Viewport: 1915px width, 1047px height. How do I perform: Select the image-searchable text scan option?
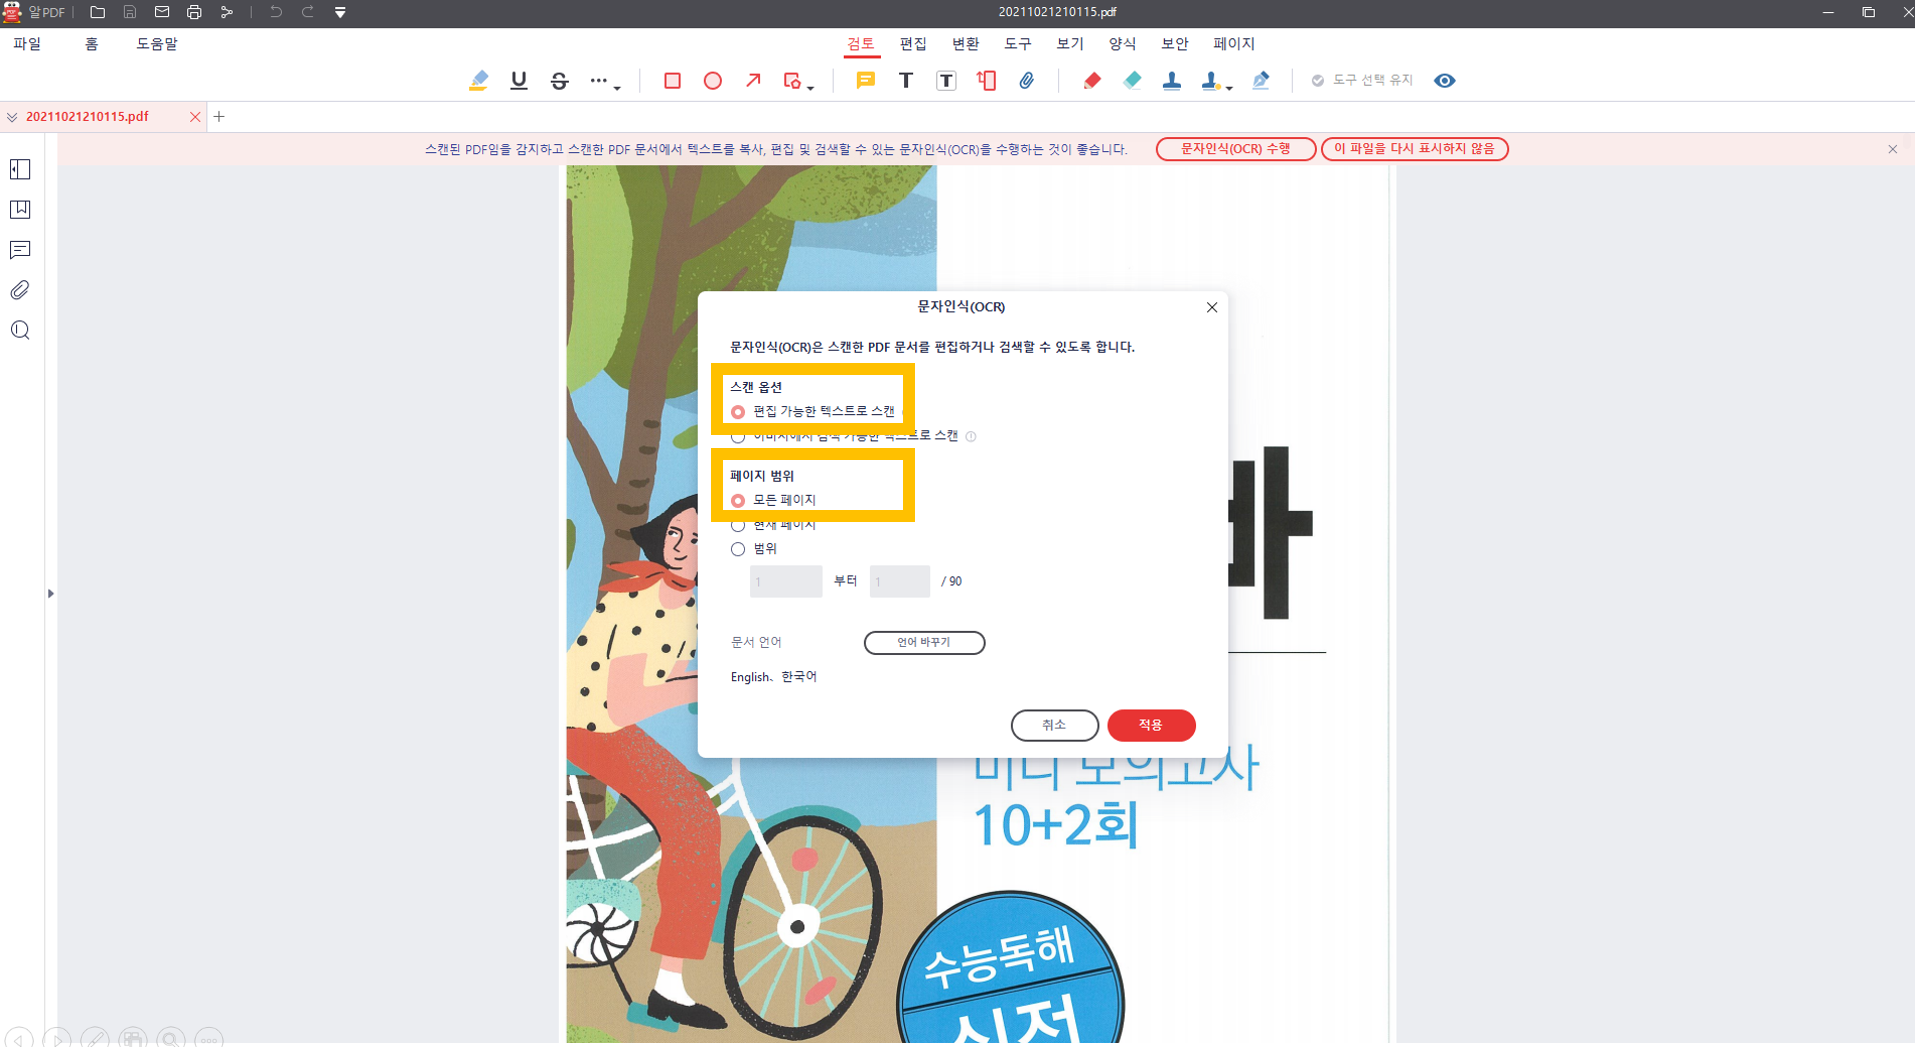click(x=738, y=437)
